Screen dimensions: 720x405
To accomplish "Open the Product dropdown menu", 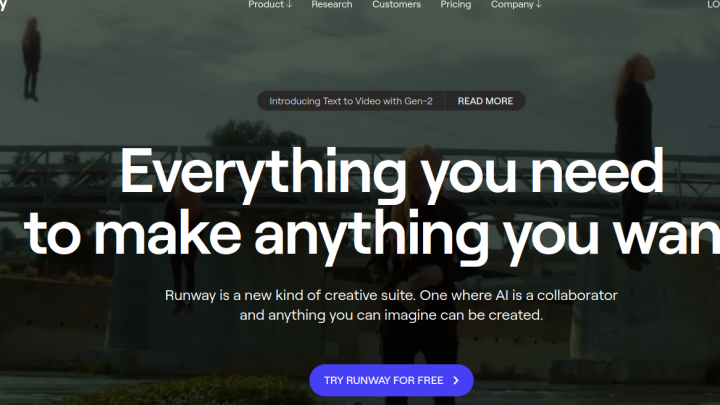I will [x=270, y=4].
